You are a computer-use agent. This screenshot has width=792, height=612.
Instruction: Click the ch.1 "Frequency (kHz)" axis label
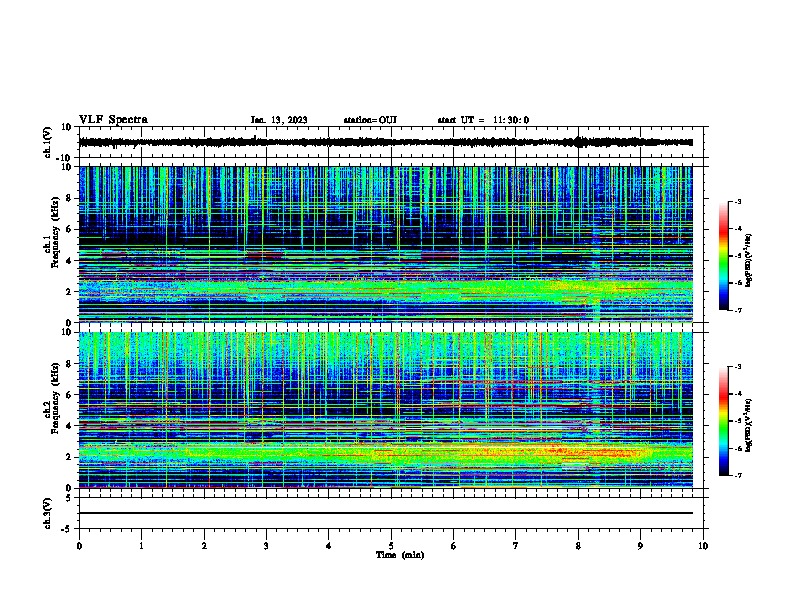coord(55,232)
